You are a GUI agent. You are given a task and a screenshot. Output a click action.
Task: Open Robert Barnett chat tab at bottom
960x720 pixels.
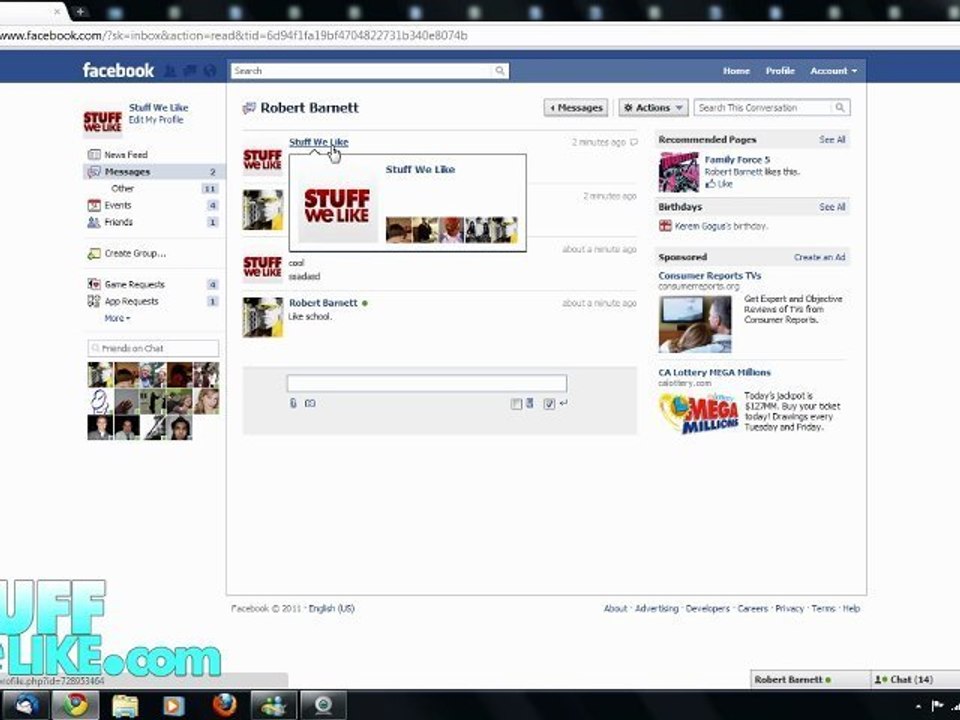pyautogui.click(x=809, y=680)
